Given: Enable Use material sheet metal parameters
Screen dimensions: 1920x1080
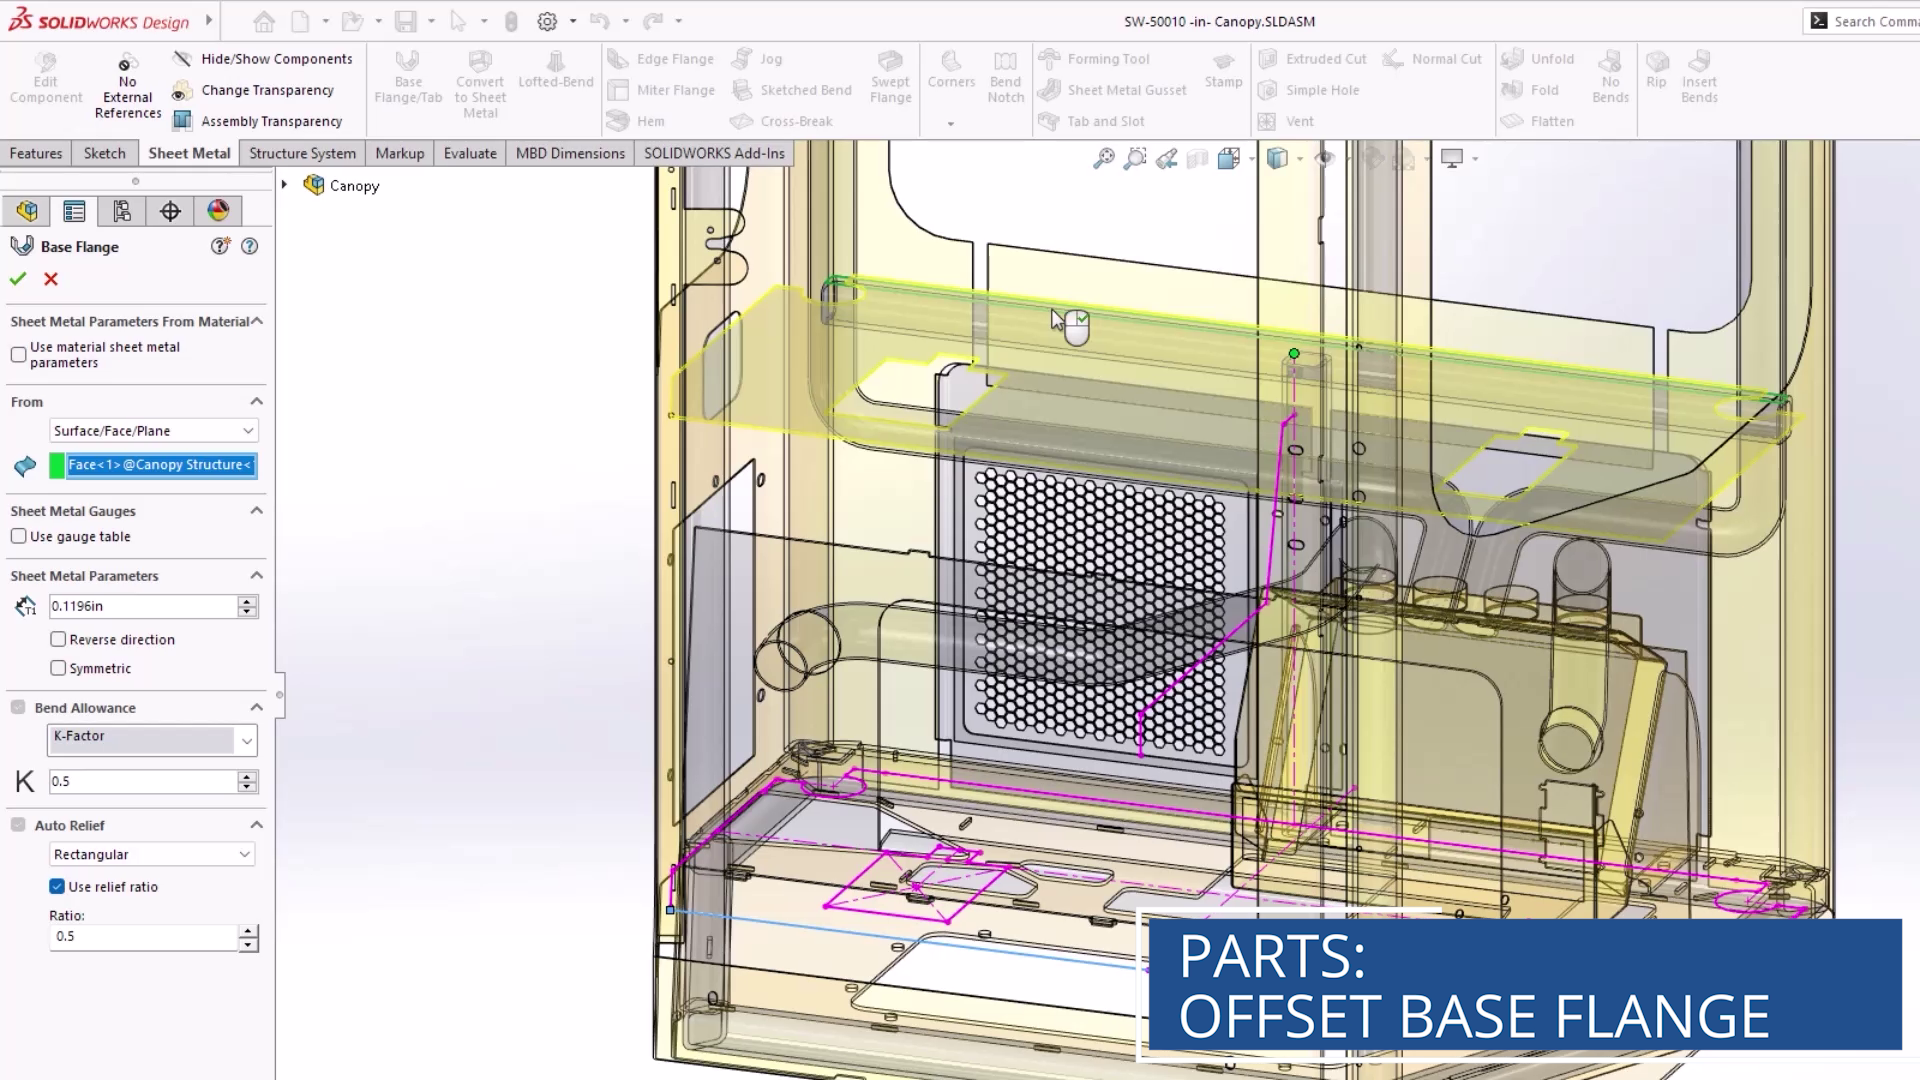Looking at the screenshot, I should 18,355.
